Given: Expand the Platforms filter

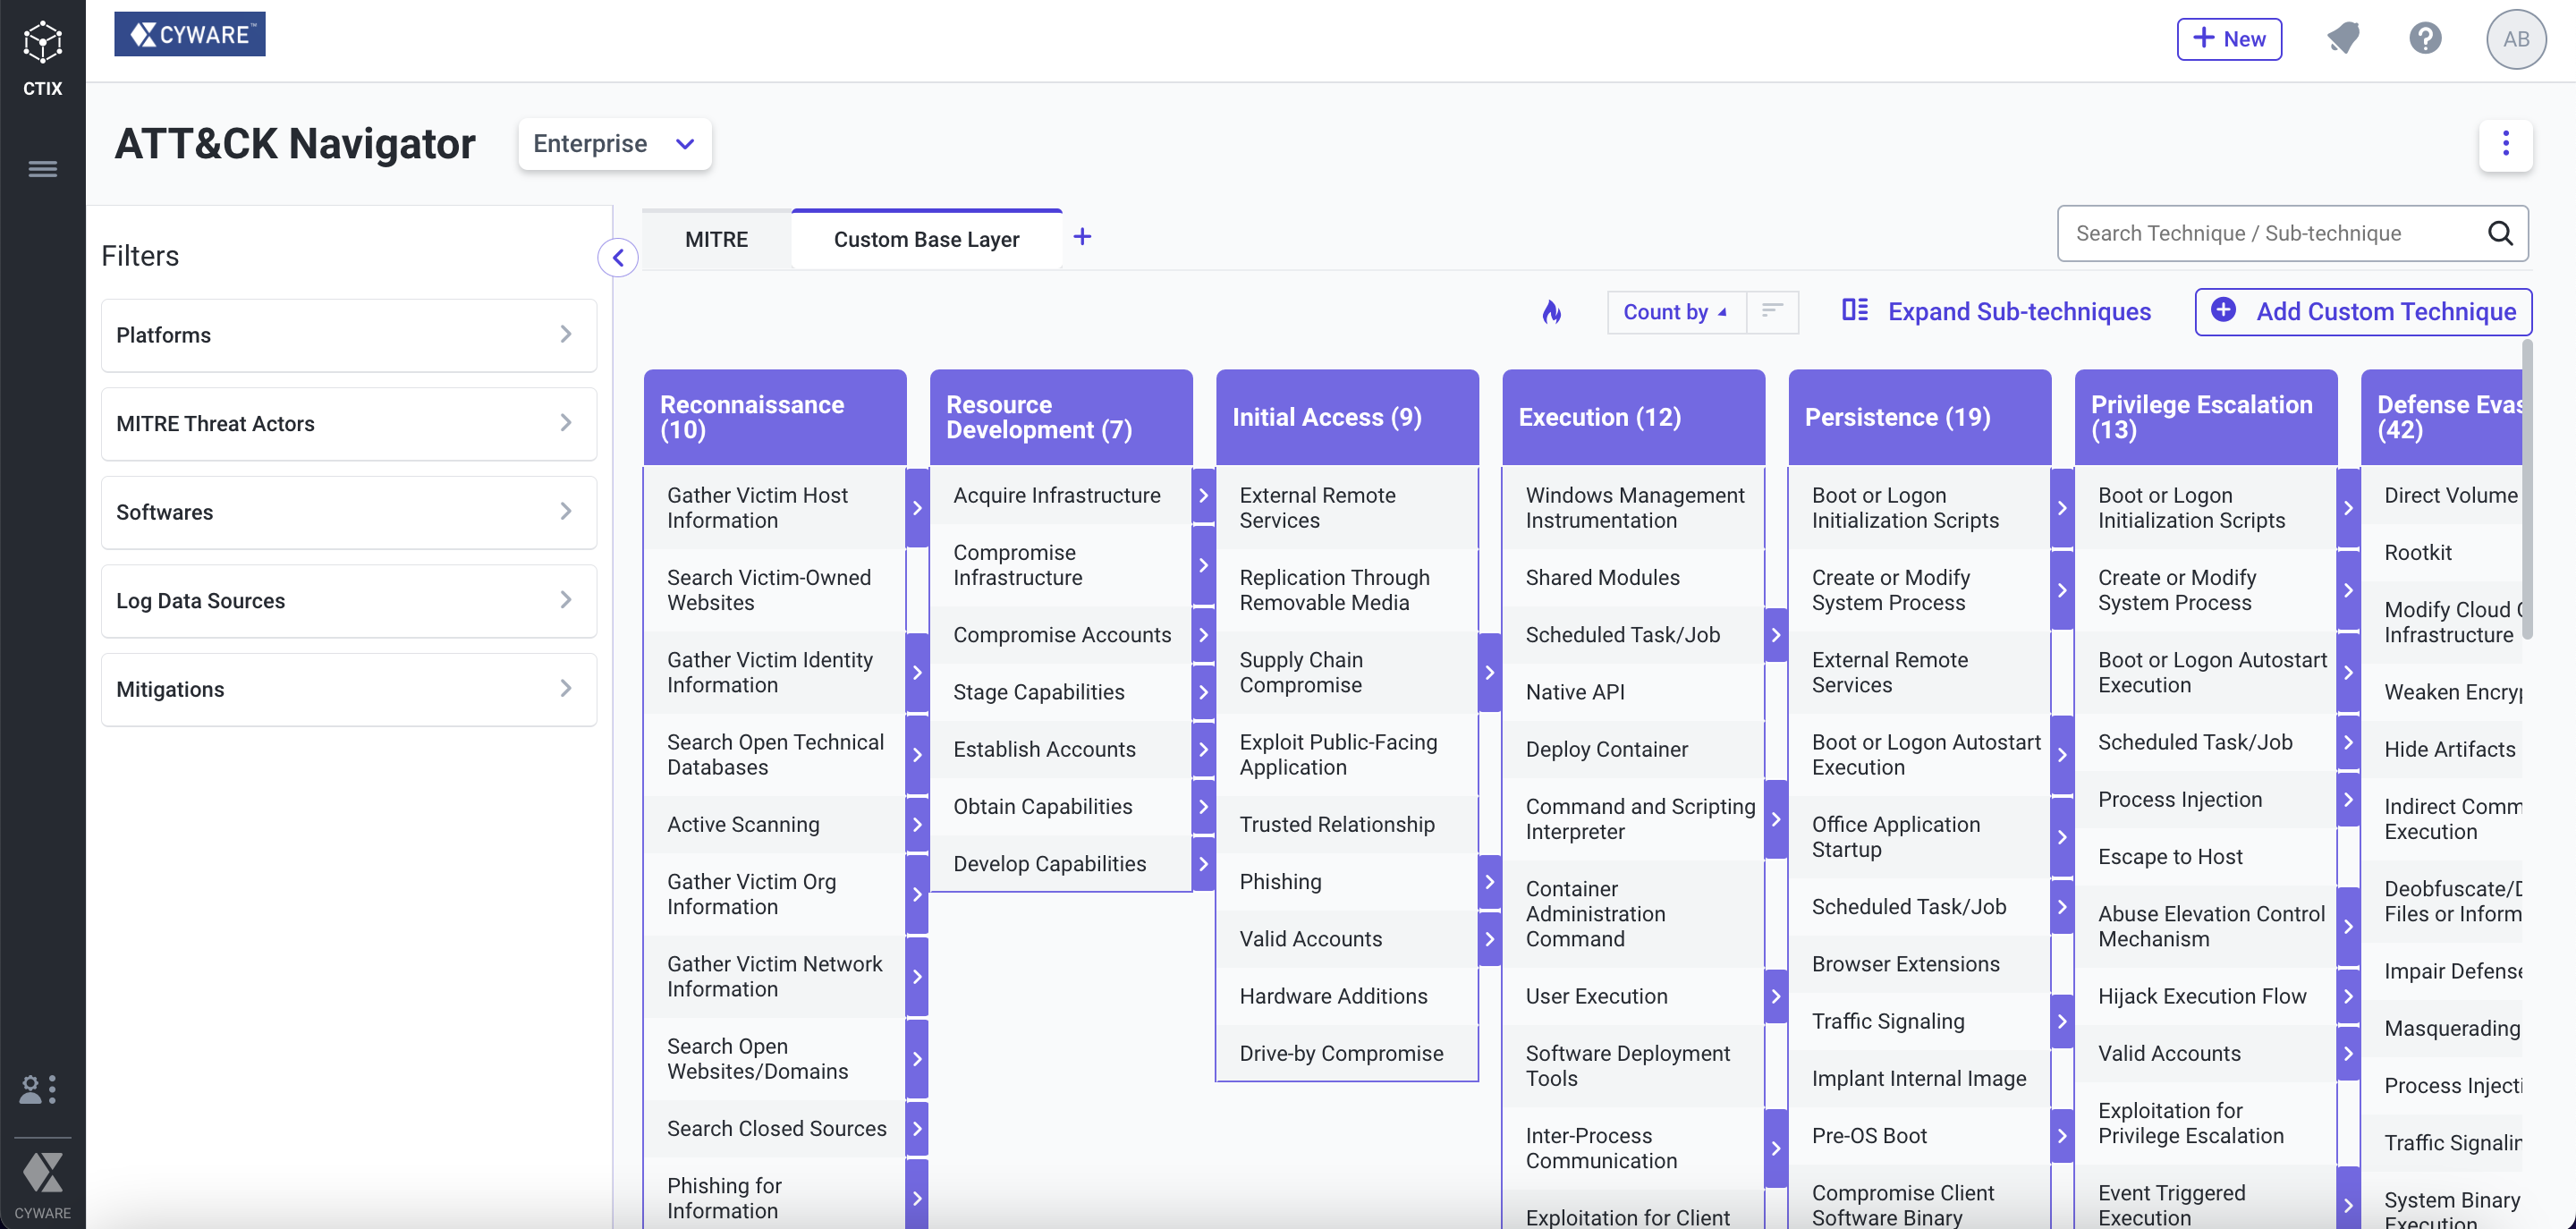Looking at the screenshot, I should click(348, 335).
